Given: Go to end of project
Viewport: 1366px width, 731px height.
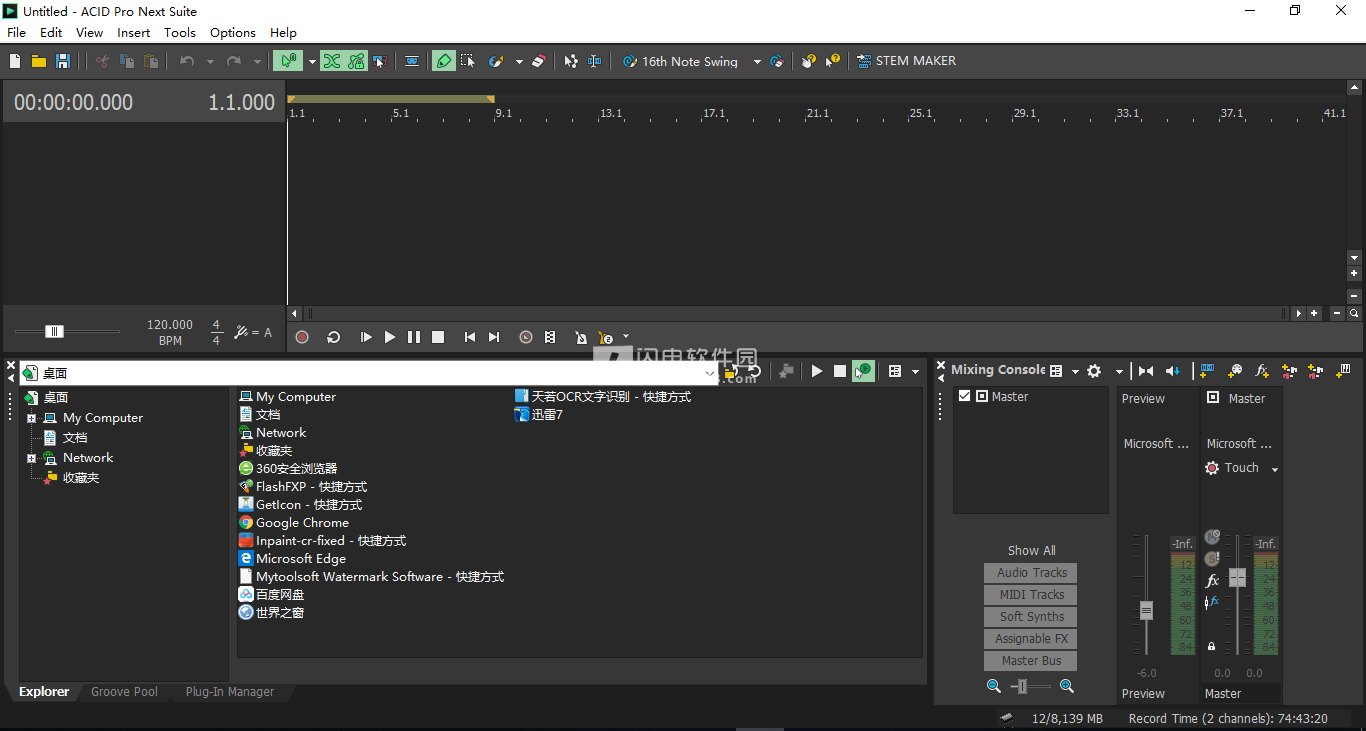Looking at the screenshot, I should pos(494,337).
